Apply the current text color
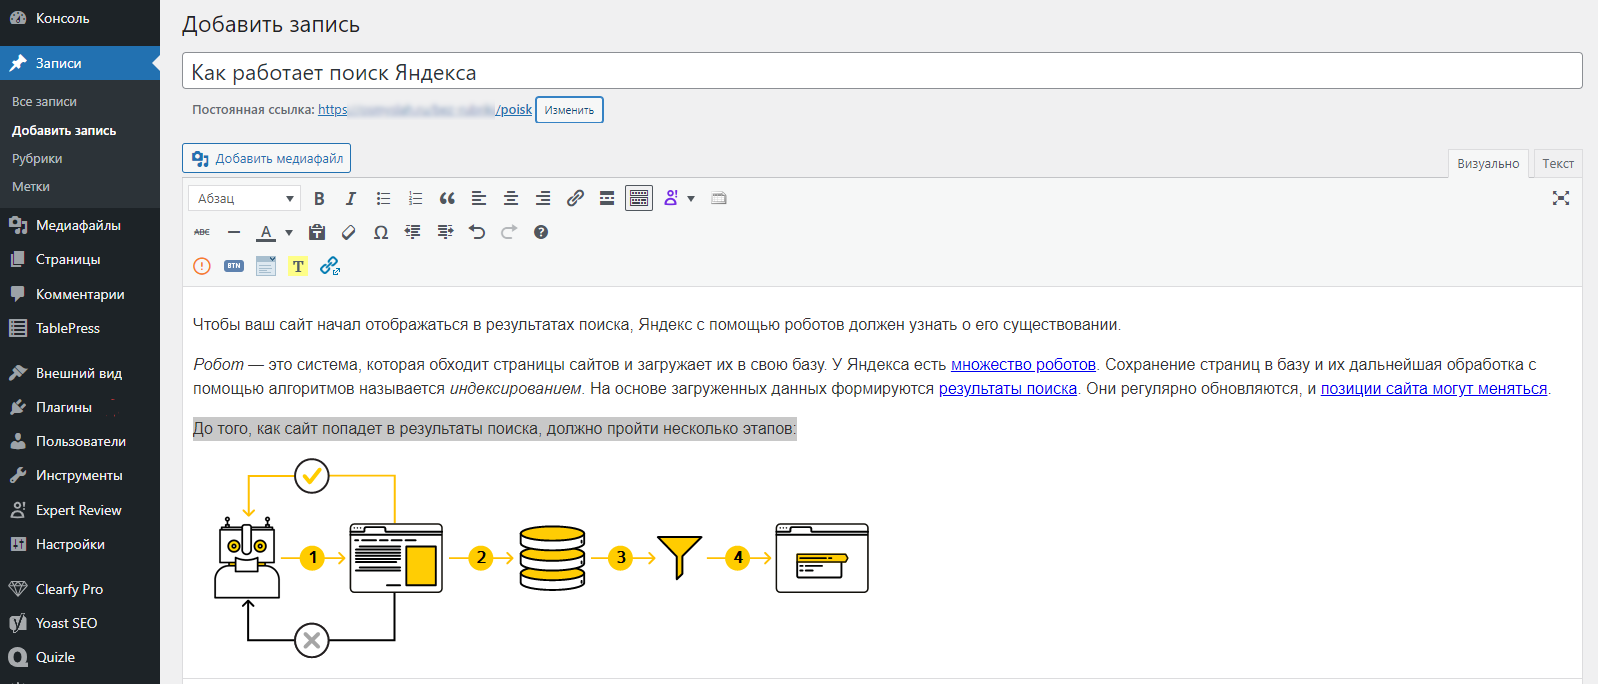1598x684 pixels. point(266,232)
